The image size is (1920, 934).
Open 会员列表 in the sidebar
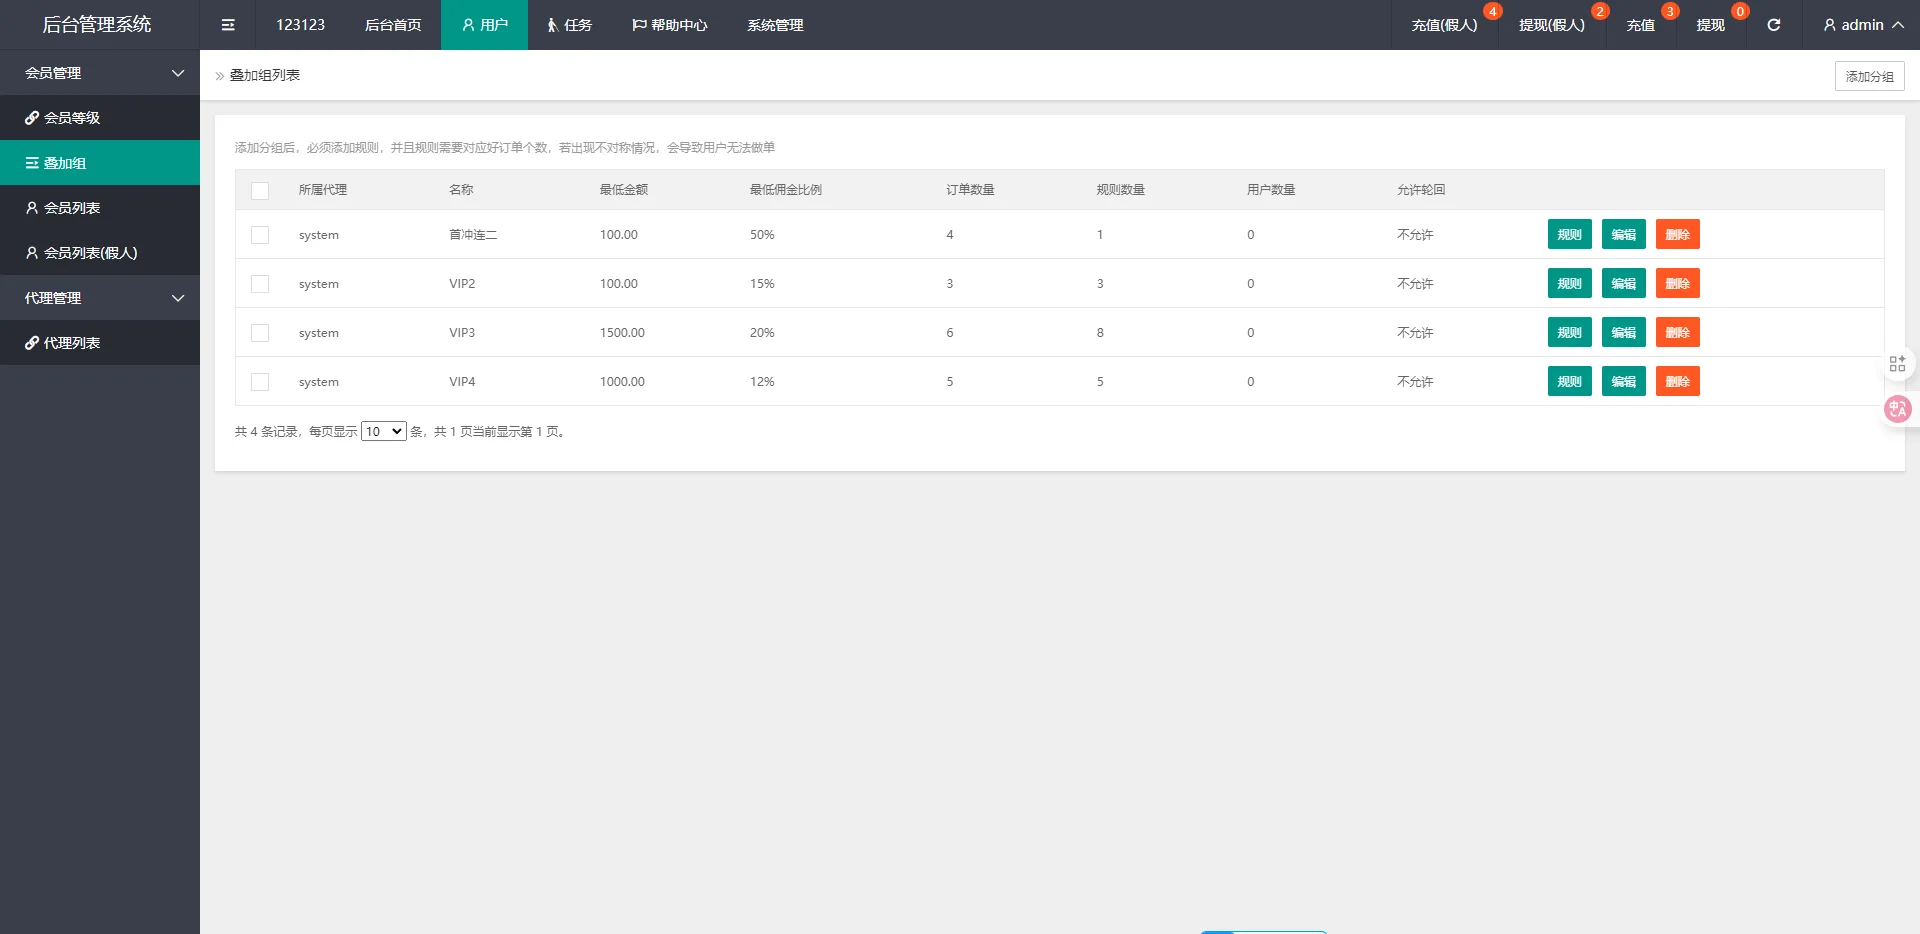click(x=72, y=208)
